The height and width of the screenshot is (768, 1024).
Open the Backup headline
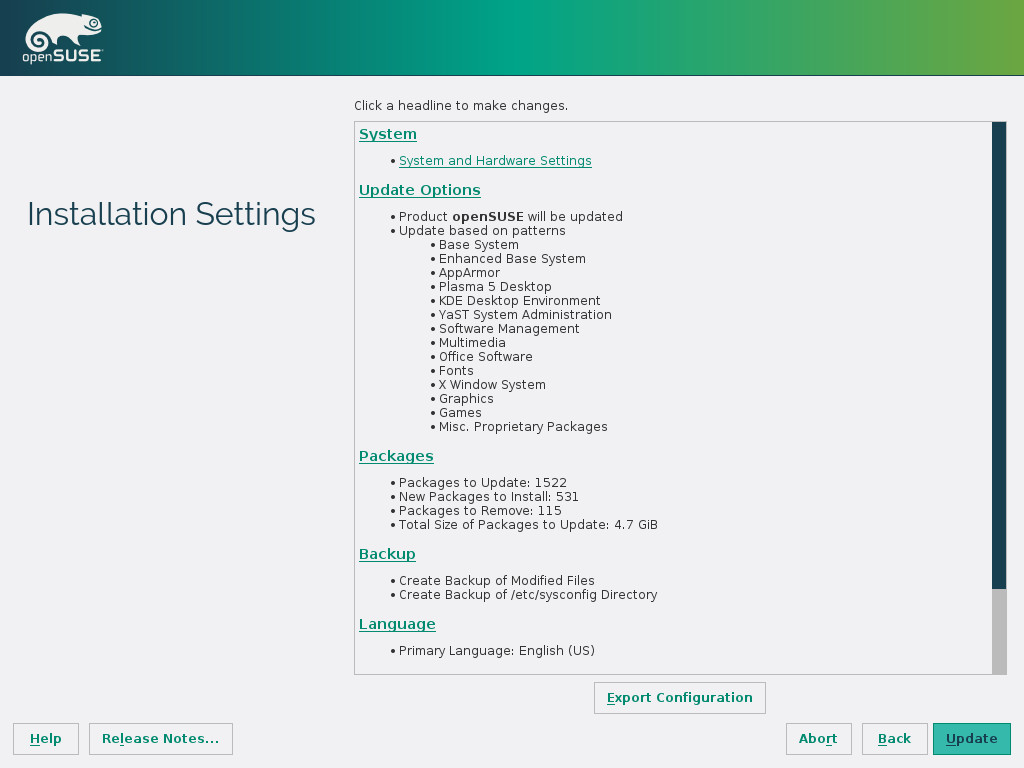pos(387,554)
